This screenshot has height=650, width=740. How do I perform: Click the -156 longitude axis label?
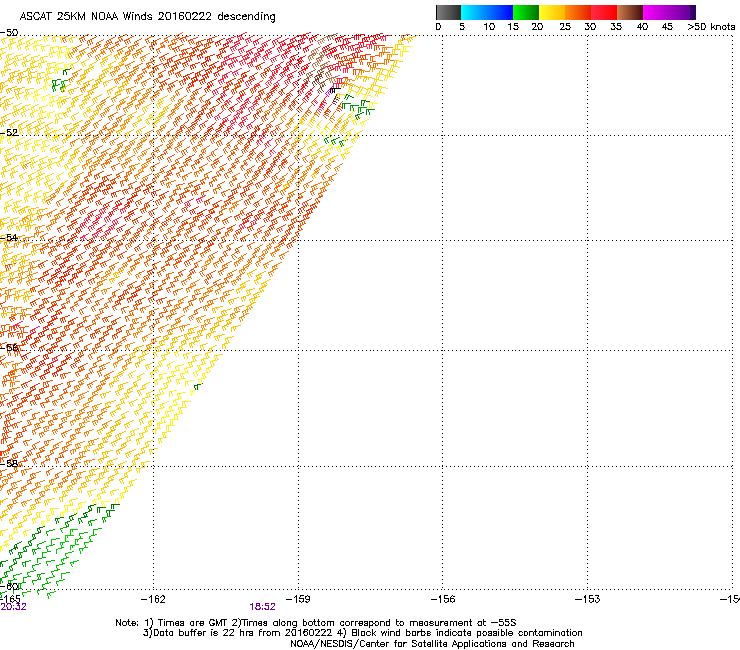tap(443, 598)
